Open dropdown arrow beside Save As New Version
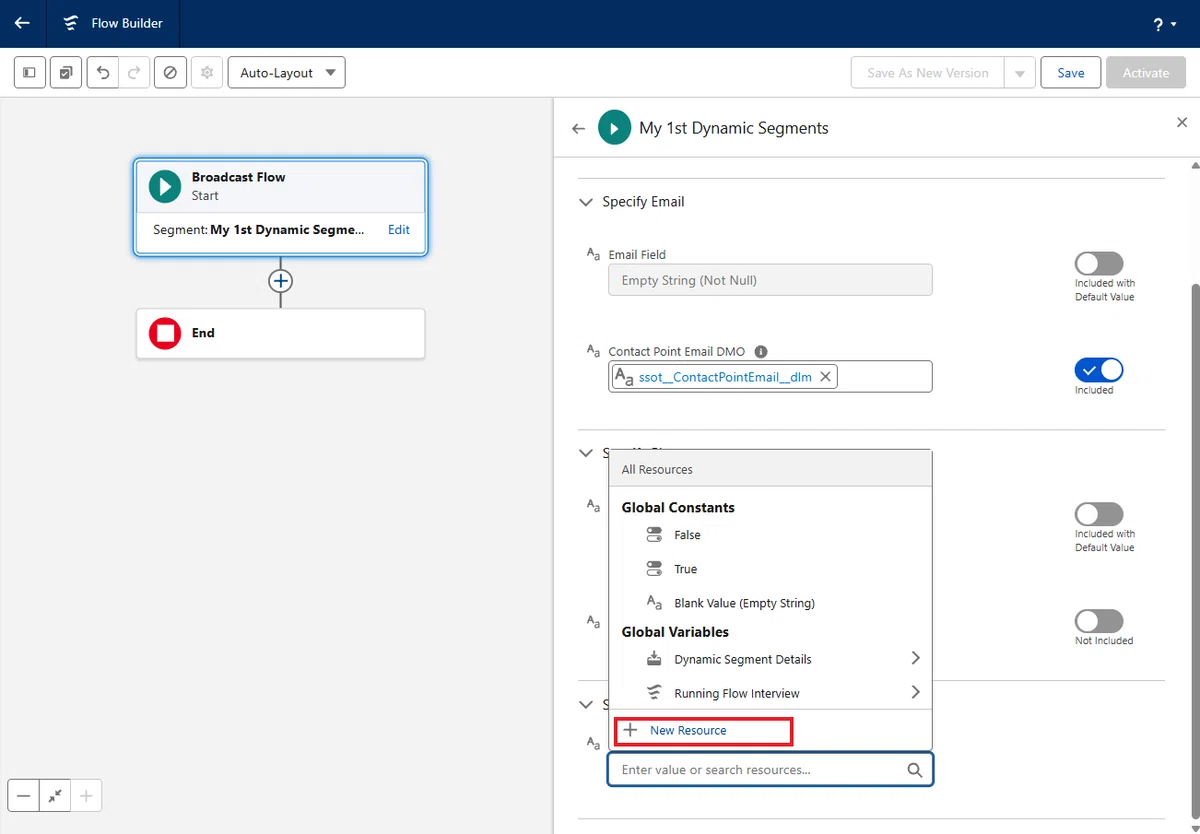Viewport: 1200px width, 834px height. point(1019,73)
